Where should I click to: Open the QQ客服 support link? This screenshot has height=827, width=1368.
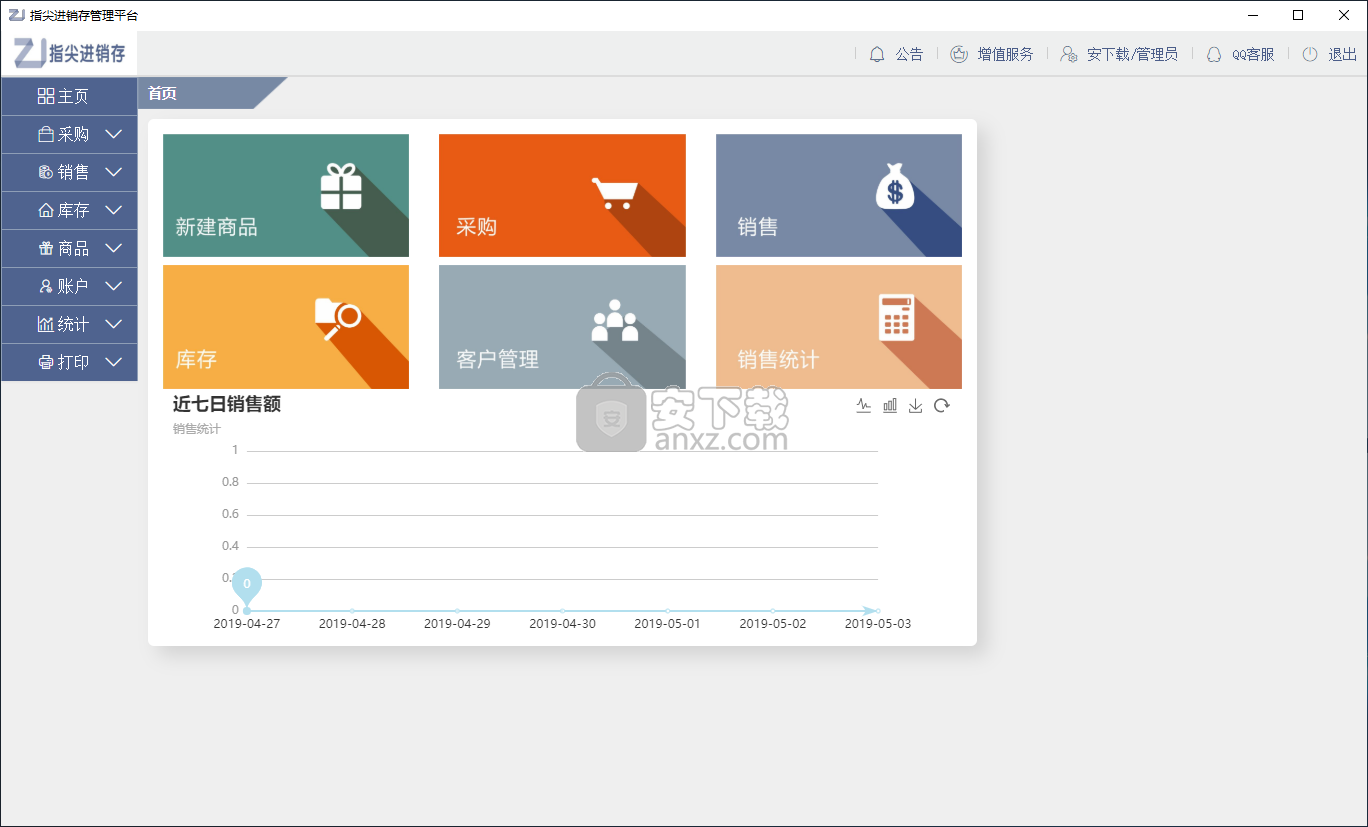coord(1253,54)
